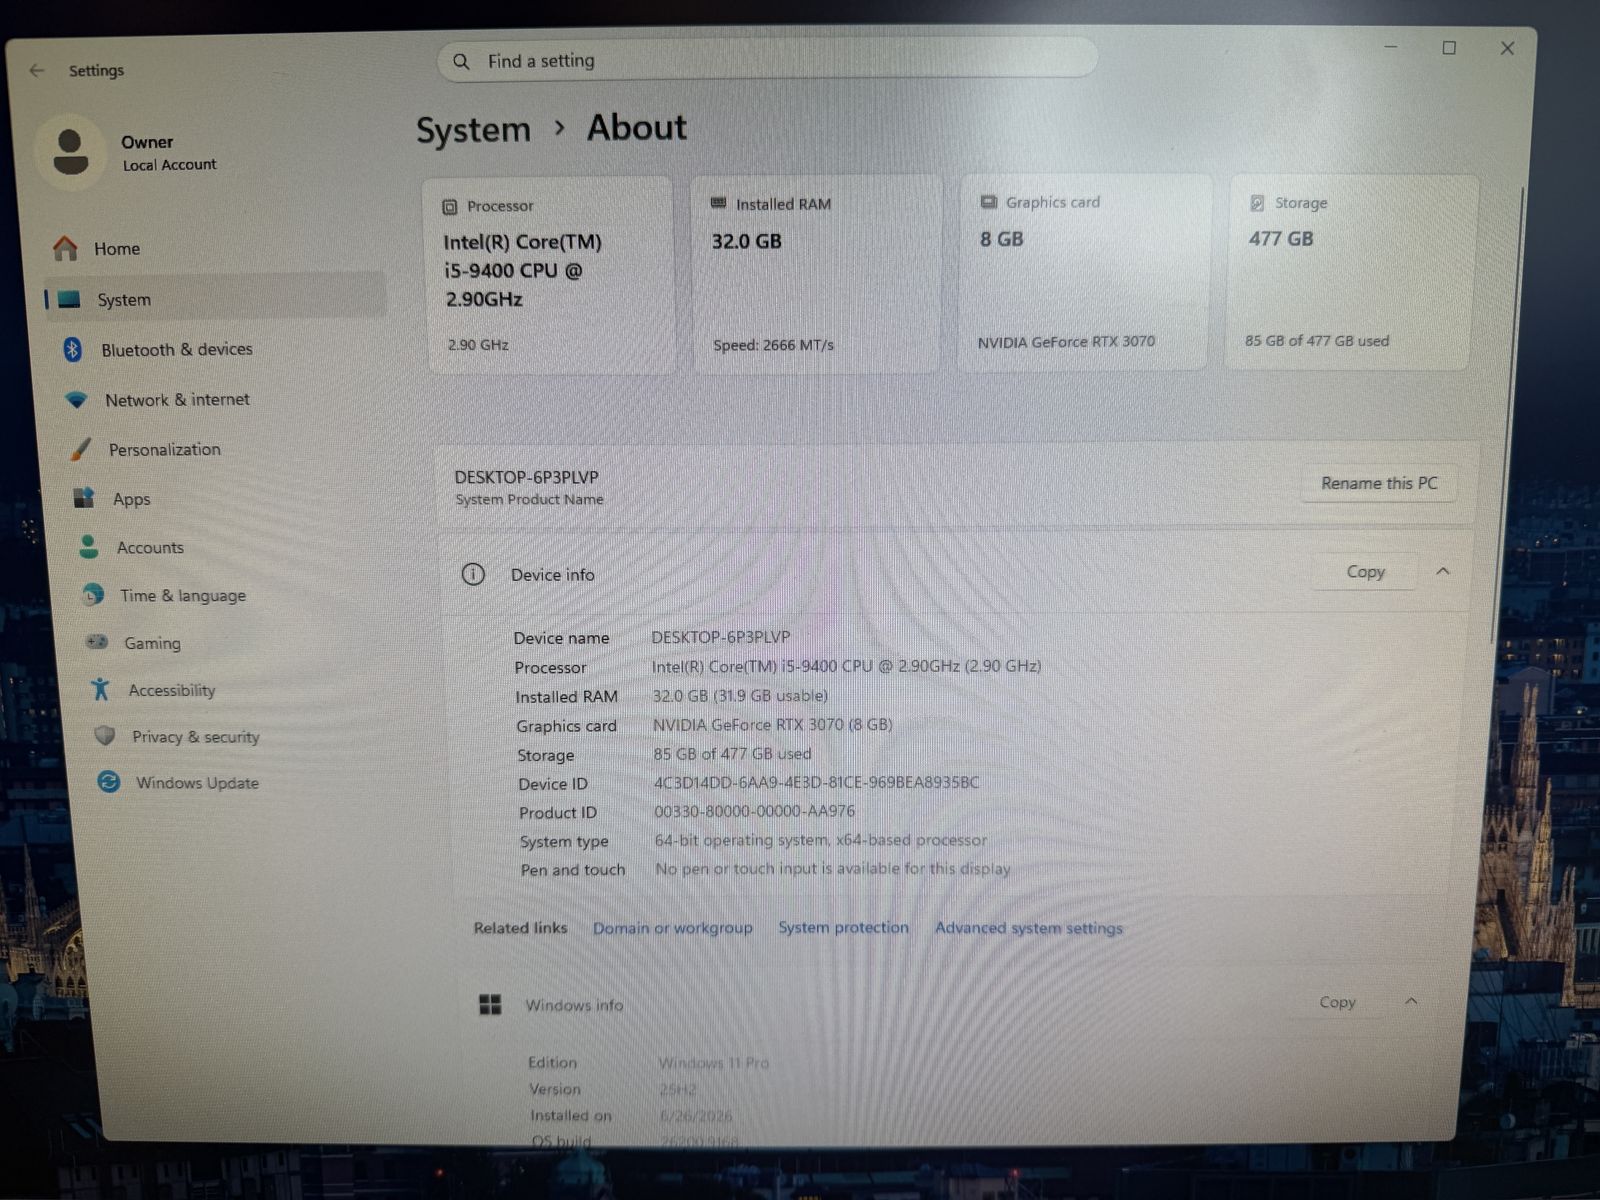Click the 'Speed: 2666 MT/s' text
The width and height of the screenshot is (1600, 1200).
coord(773,345)
